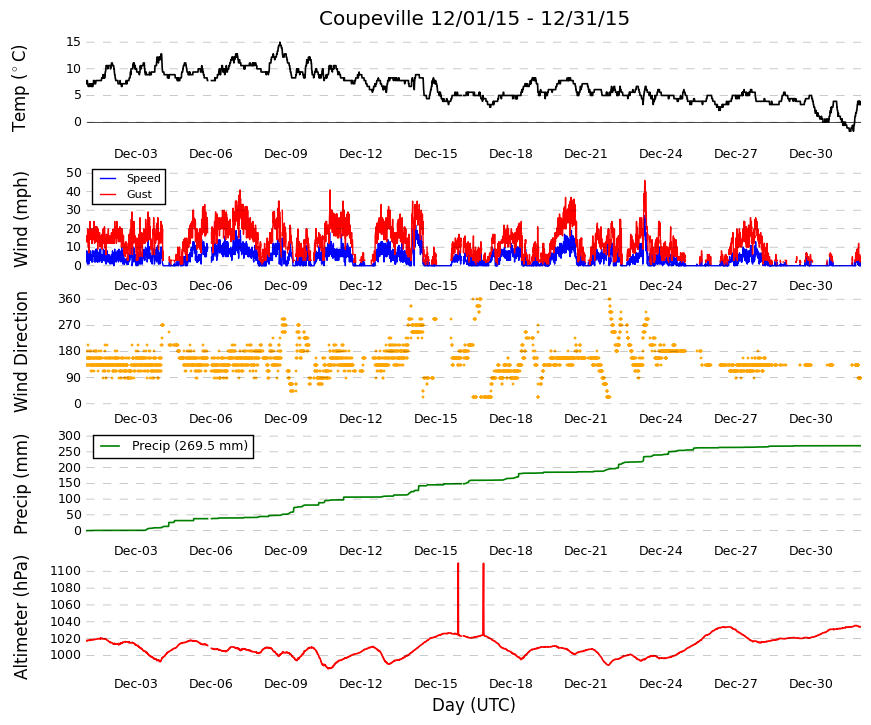The height and width of the screenshot is (725, 871).
Task: Click the green Precip legend line sample
Action: tap(109, 447)
